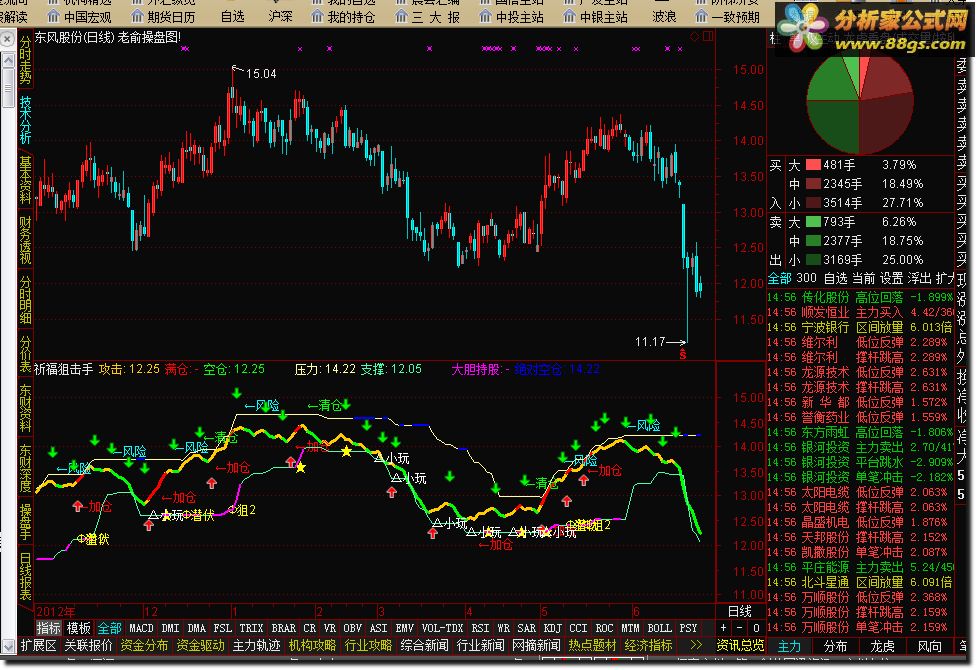
Task: Zoom in the chart with the + button
Action: coord(723,628)
